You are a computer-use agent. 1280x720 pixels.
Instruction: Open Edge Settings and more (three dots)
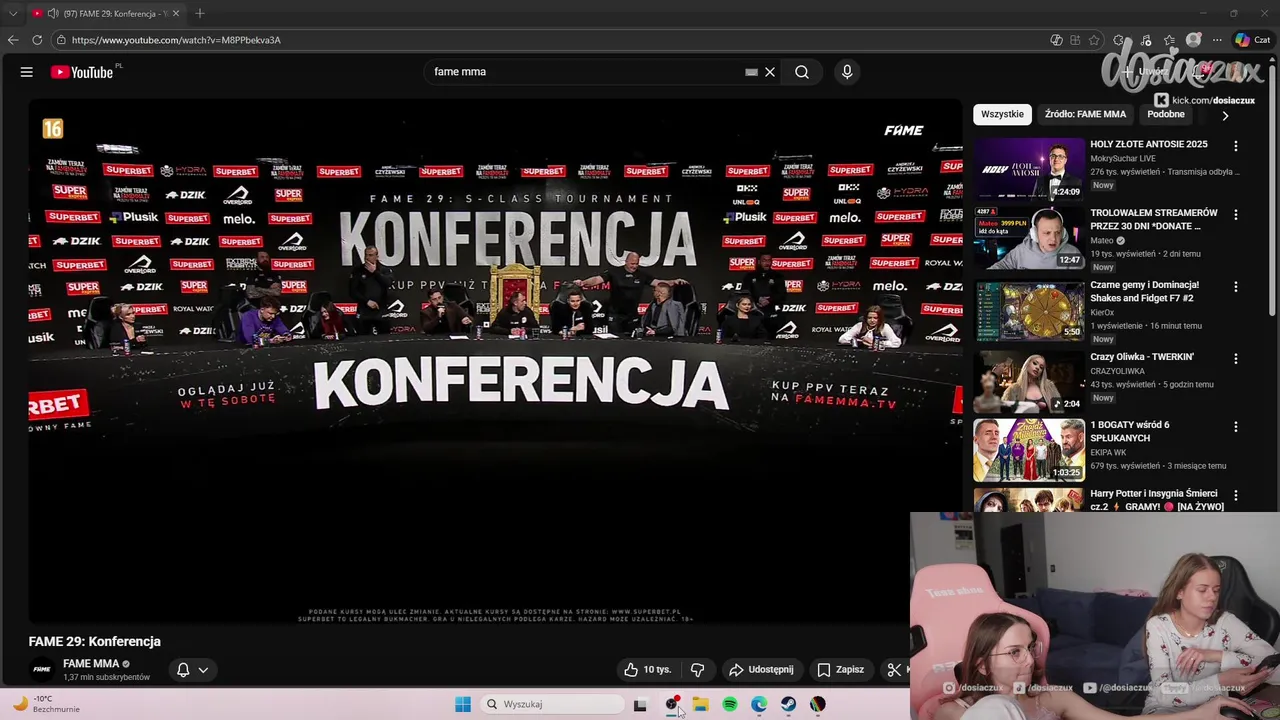point(1217,40)
